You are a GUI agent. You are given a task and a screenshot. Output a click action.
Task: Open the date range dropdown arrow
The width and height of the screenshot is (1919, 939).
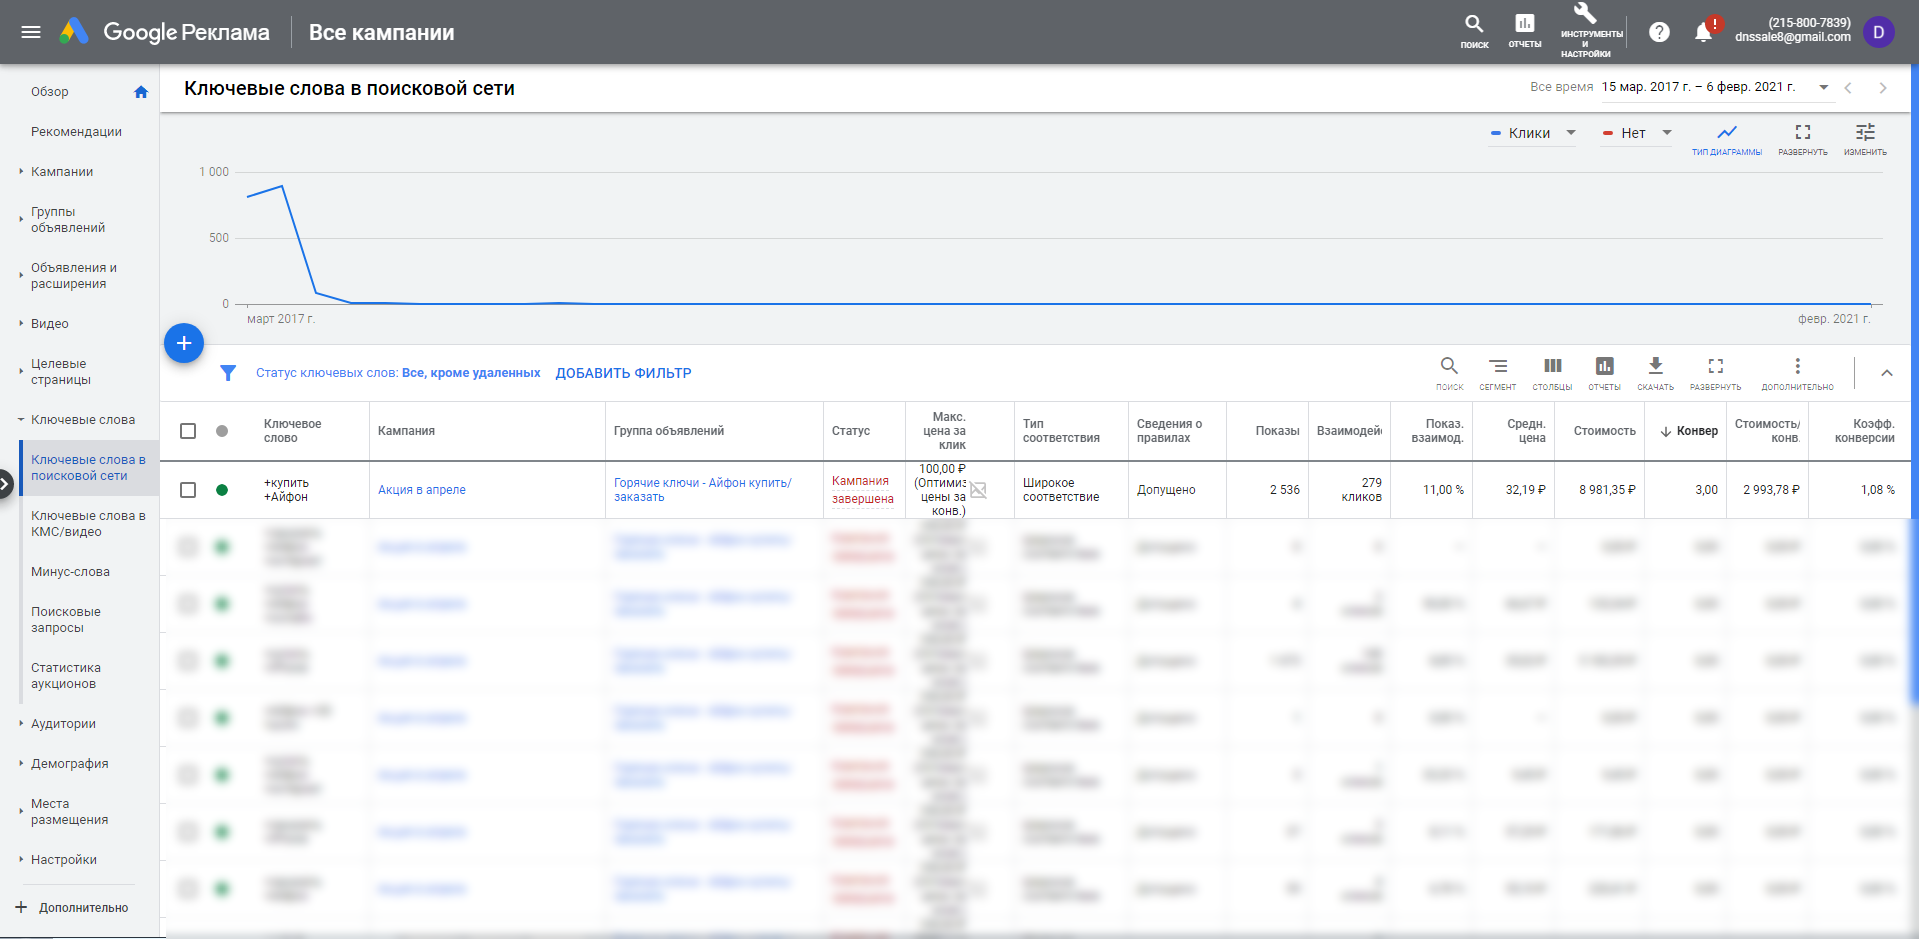(1823, 88)
